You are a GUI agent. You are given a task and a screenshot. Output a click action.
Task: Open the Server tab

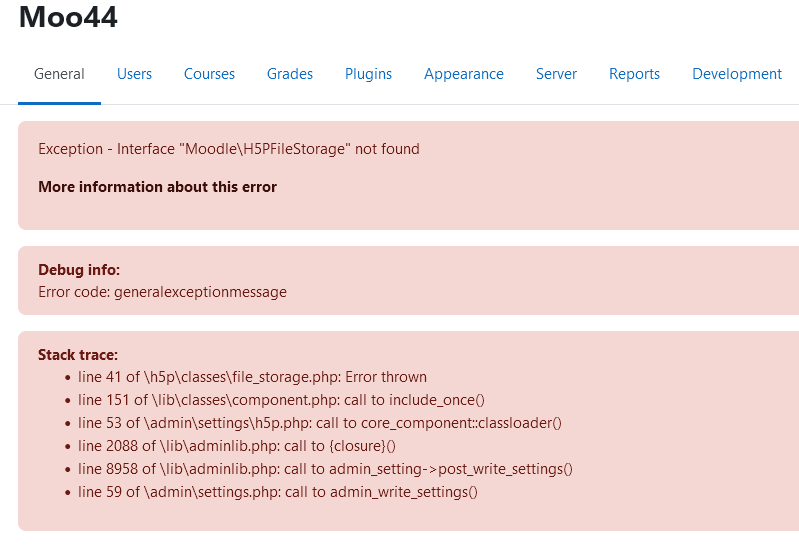pyautogui.click(x=556, y=74)
